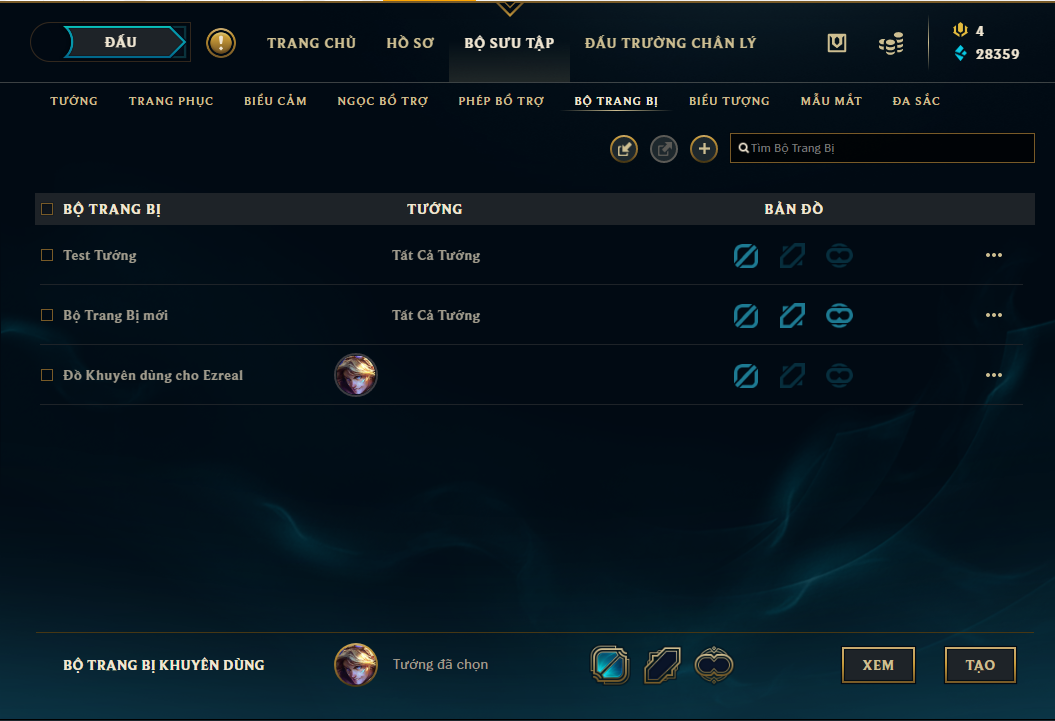This screenshot has height=721, width=1055.
Task: Check the Bộ Trang Bị mới checkbox
Action: coord(47,315)
